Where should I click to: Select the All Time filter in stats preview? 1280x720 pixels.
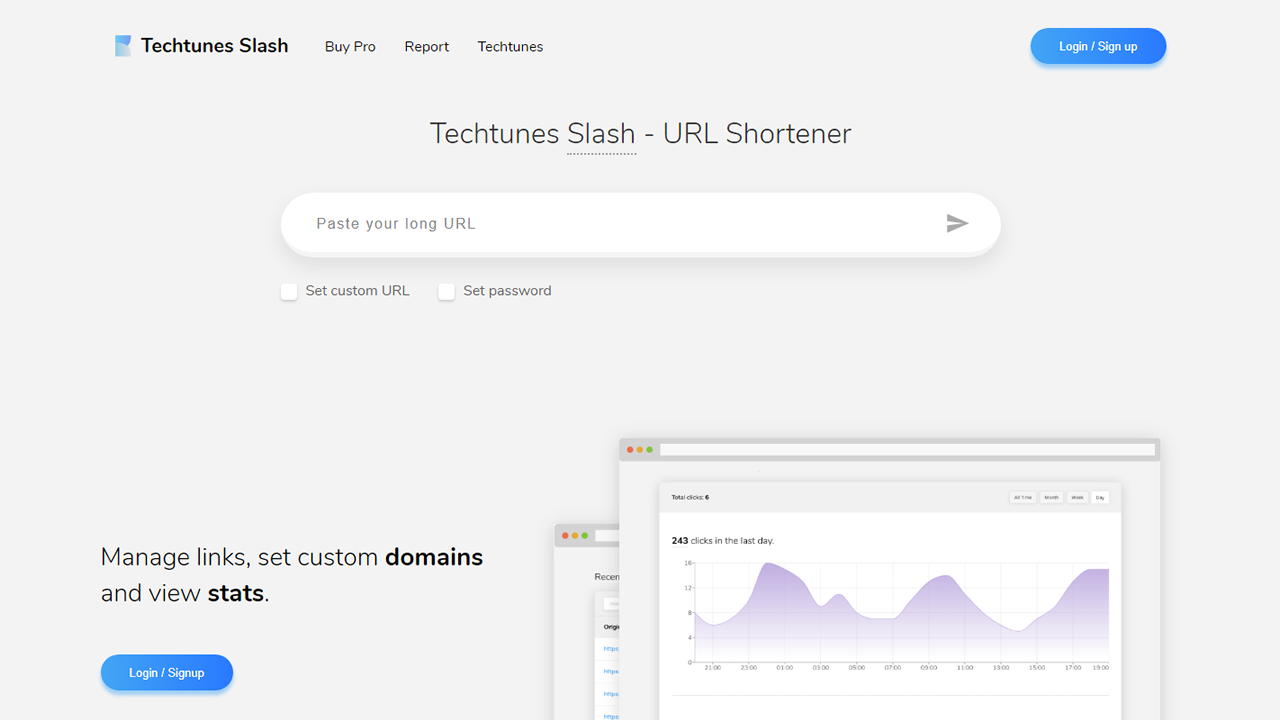(x=1023, y=497)
